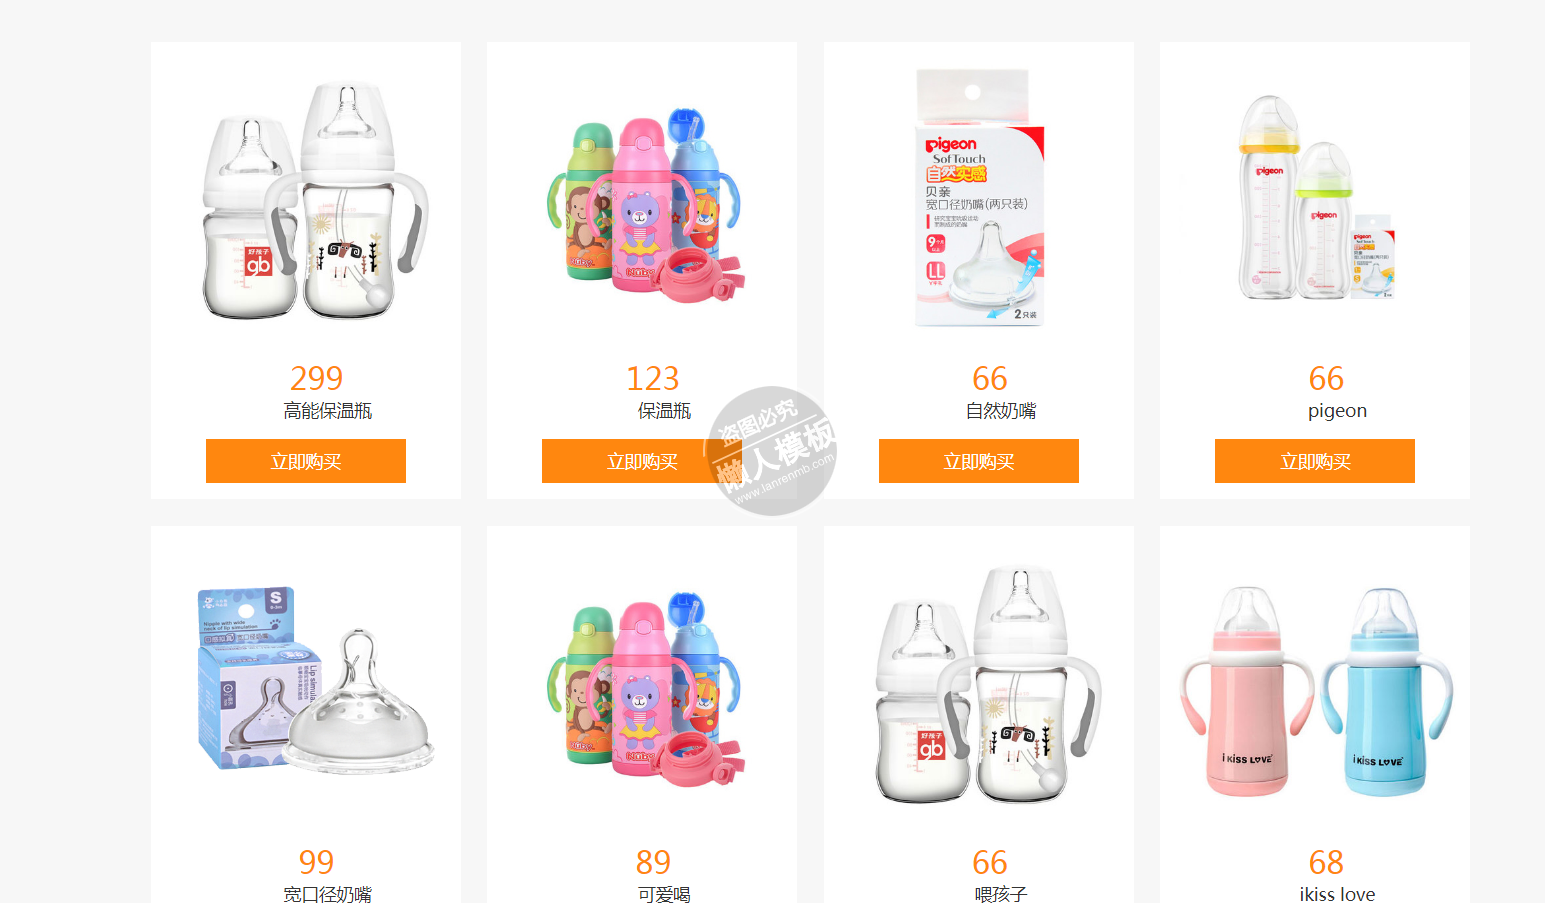Click the price 68 above ikiss love
The height and width of the screenshot is (903, 1545).
click(x=1326, y=862)
